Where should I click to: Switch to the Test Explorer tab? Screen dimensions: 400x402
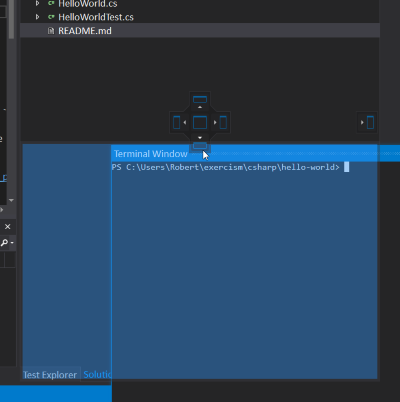[50, 375]
